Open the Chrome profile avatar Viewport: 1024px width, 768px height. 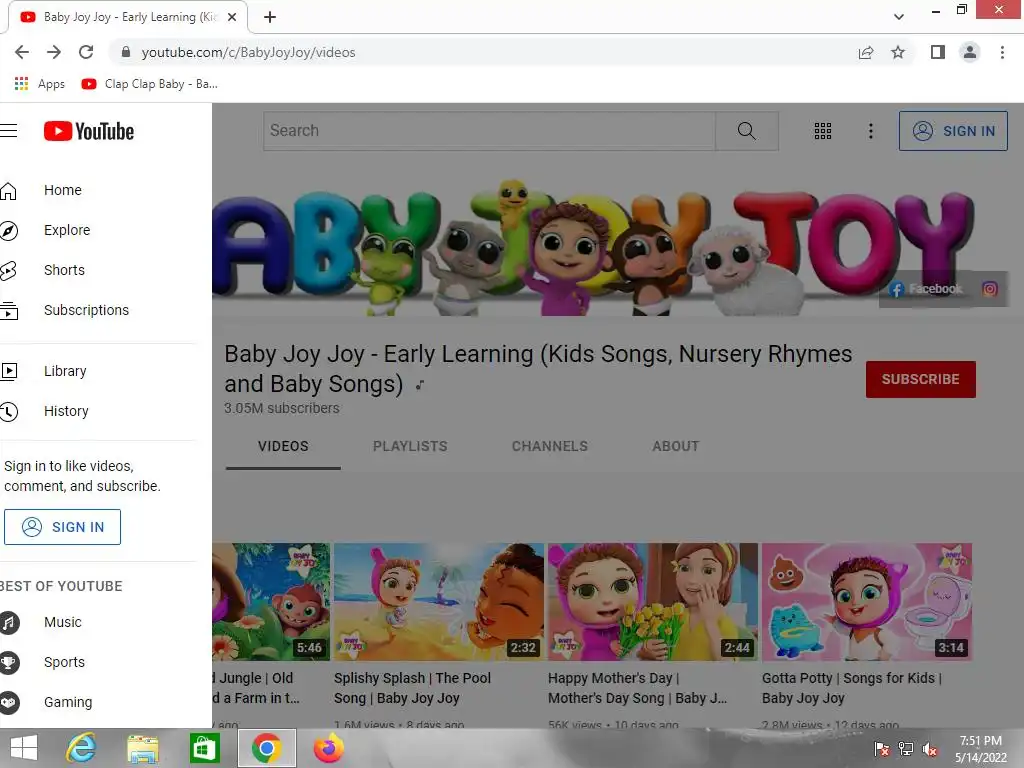(x=970, y=52)
